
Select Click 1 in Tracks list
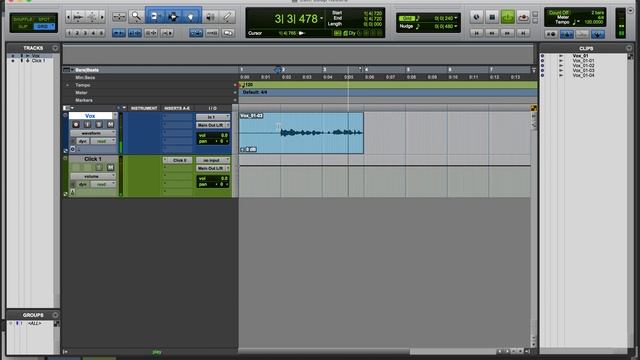click(38, 60)
